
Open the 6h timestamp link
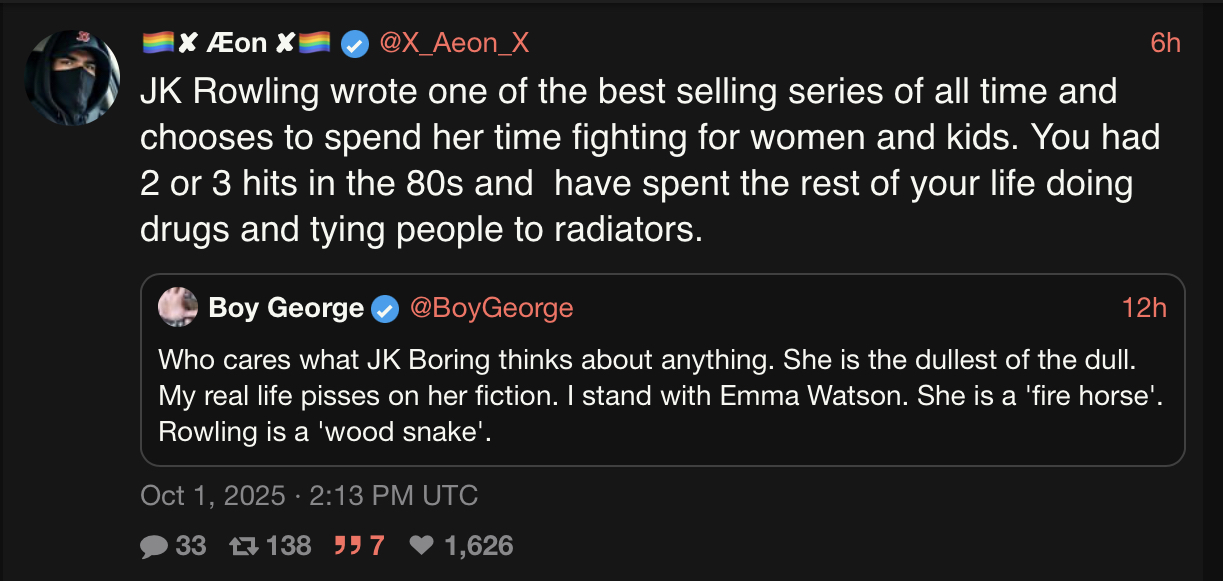pyautogui.click(x=1165, y=43)
